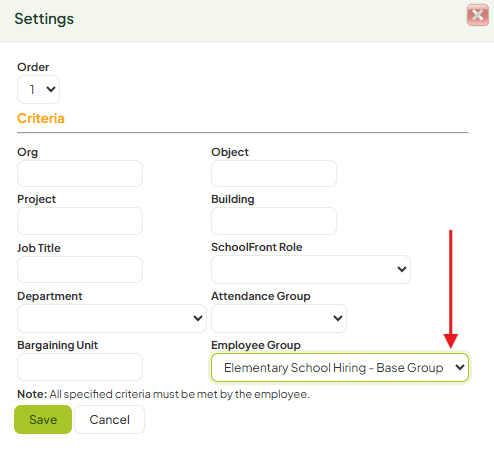Focus the Object text box
494x450 pixels.
point(274,173)
